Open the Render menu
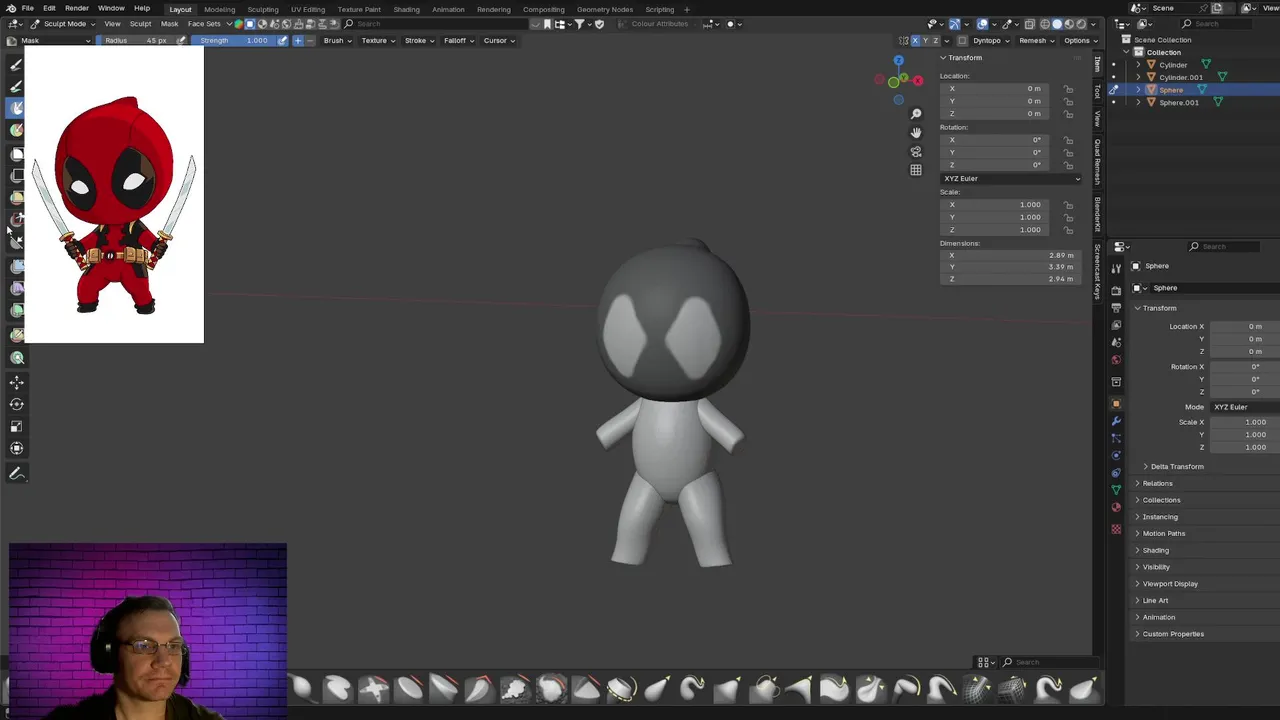This screenshot has width=1280, height=720. [x=77, y=8]
